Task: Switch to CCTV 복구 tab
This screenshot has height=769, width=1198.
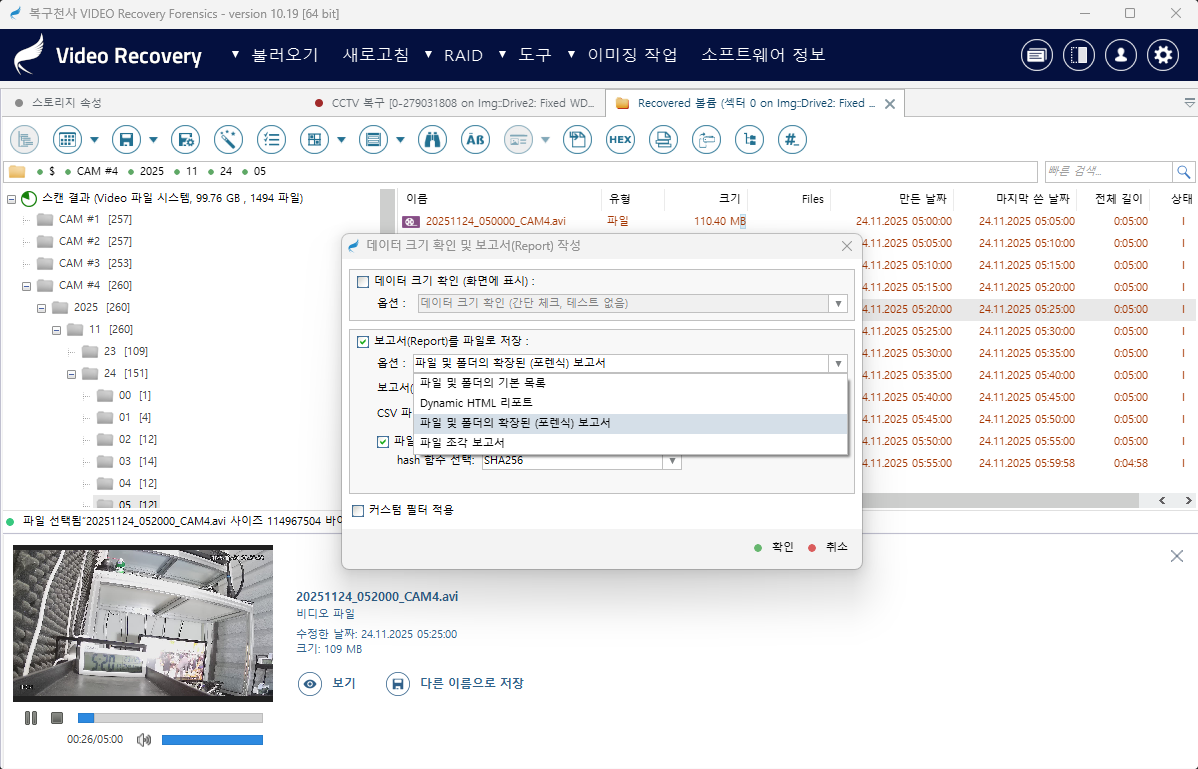Action: (462, 102)
